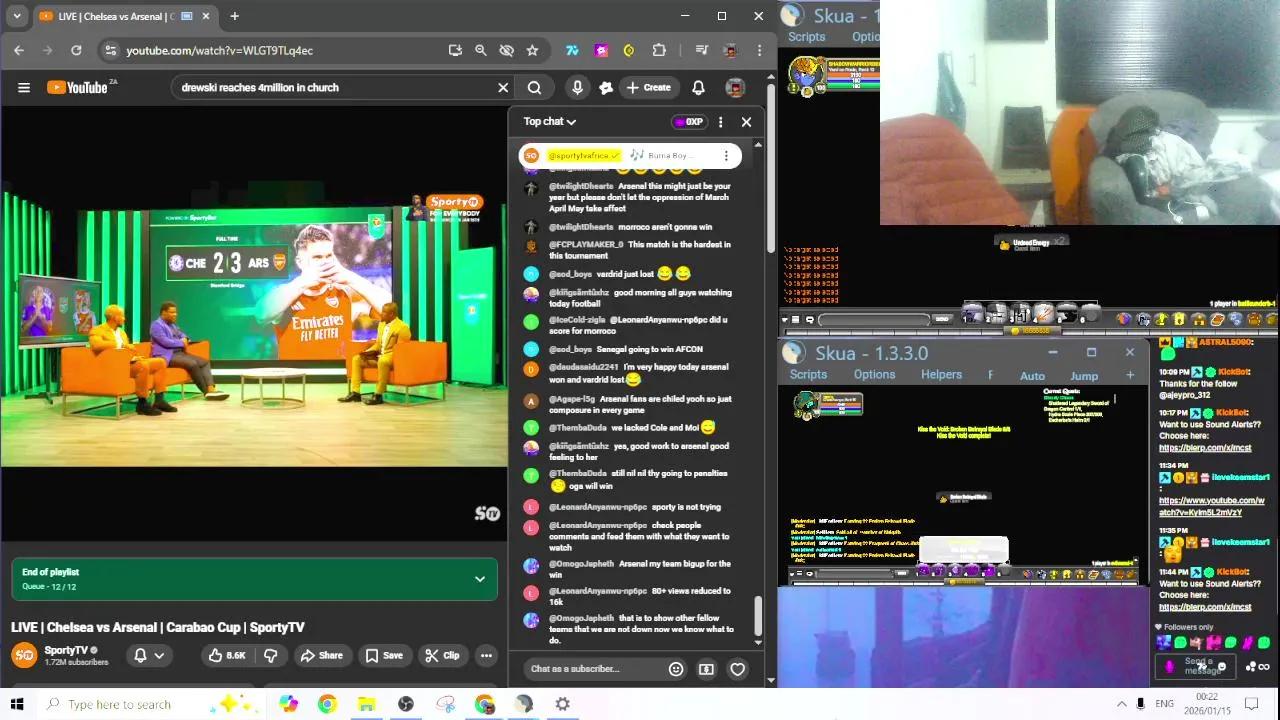Open Settings gear on the taskbar
This screenshot has height=720, width=1280.
coord(563,704)
